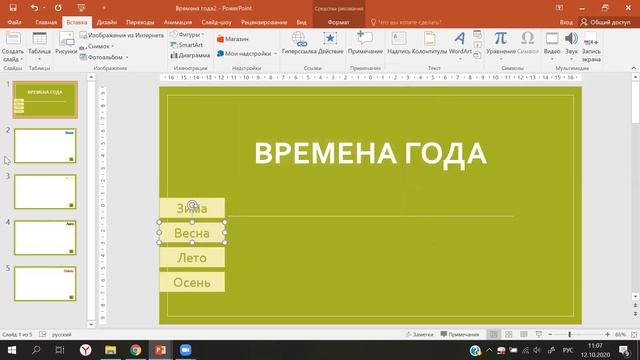Image resolution: width=640 pixels, height=360 pixels.
Task: Open the Снимок screenshot dropdown
Action: coord(96,47)
